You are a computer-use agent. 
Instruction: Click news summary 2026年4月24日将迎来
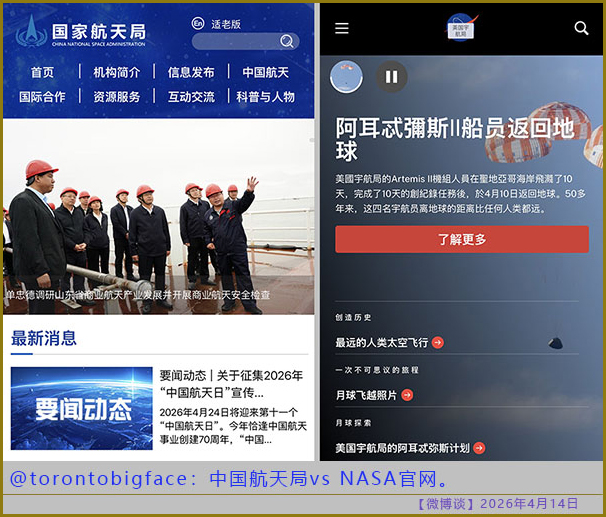click(233, 426)
